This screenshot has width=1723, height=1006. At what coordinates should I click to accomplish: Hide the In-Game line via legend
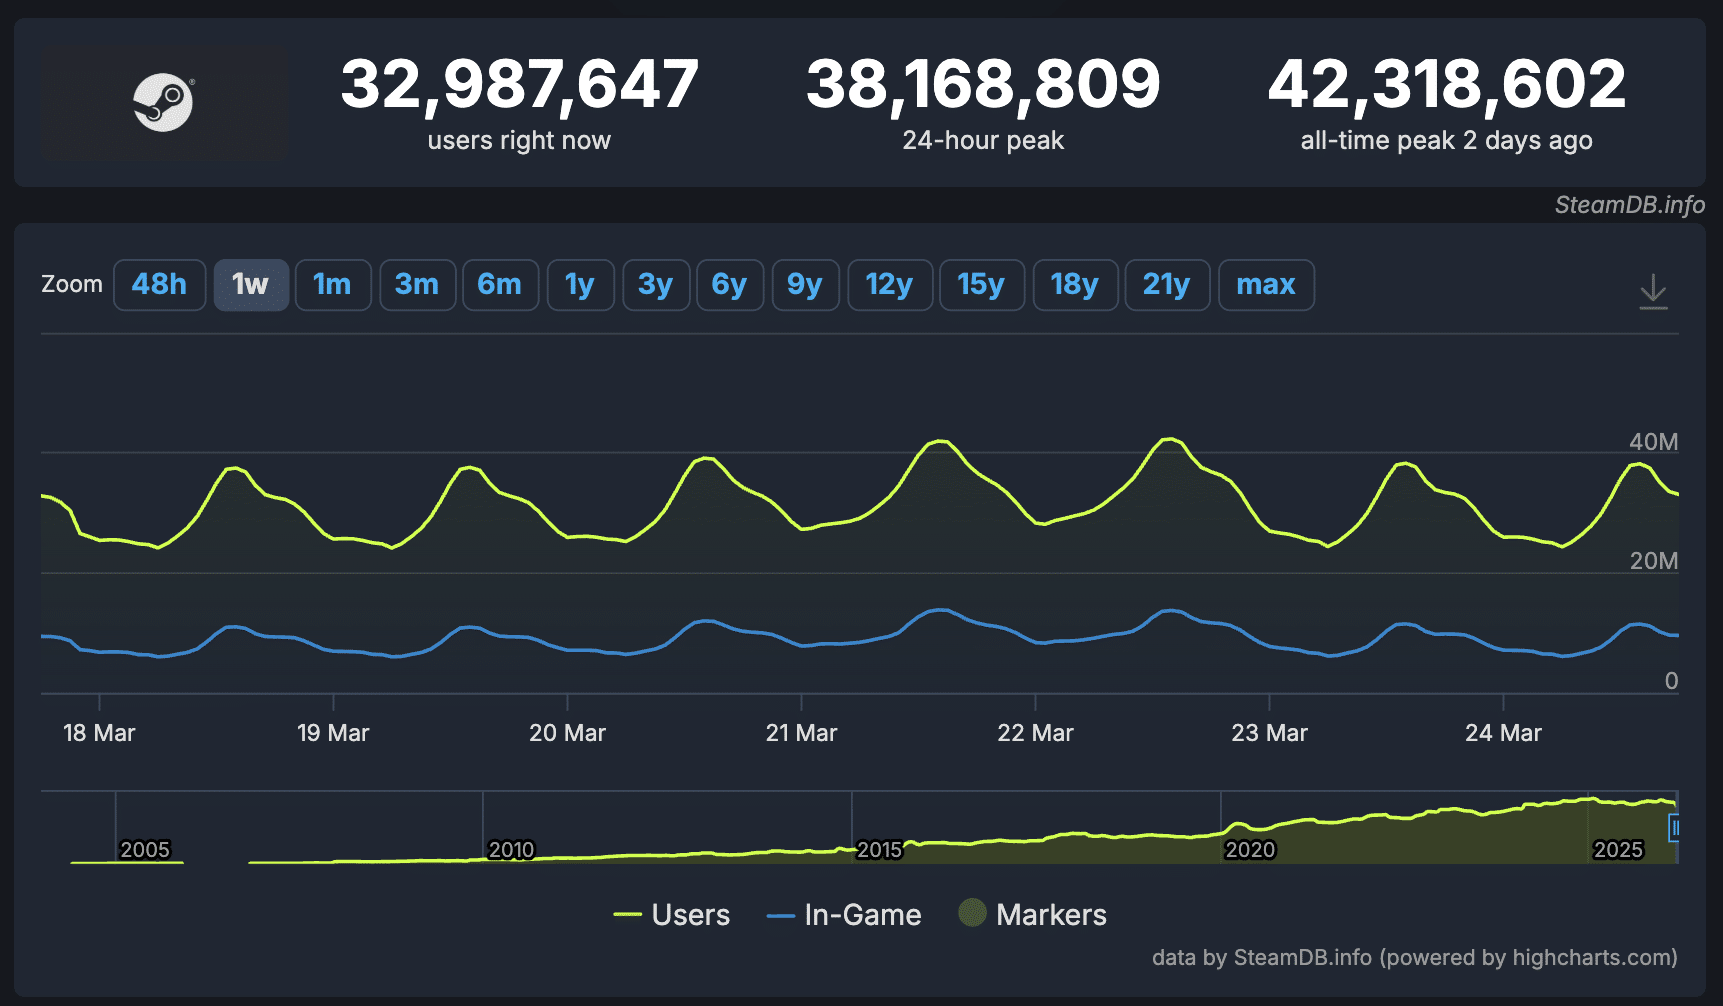[x=844, y=914]
